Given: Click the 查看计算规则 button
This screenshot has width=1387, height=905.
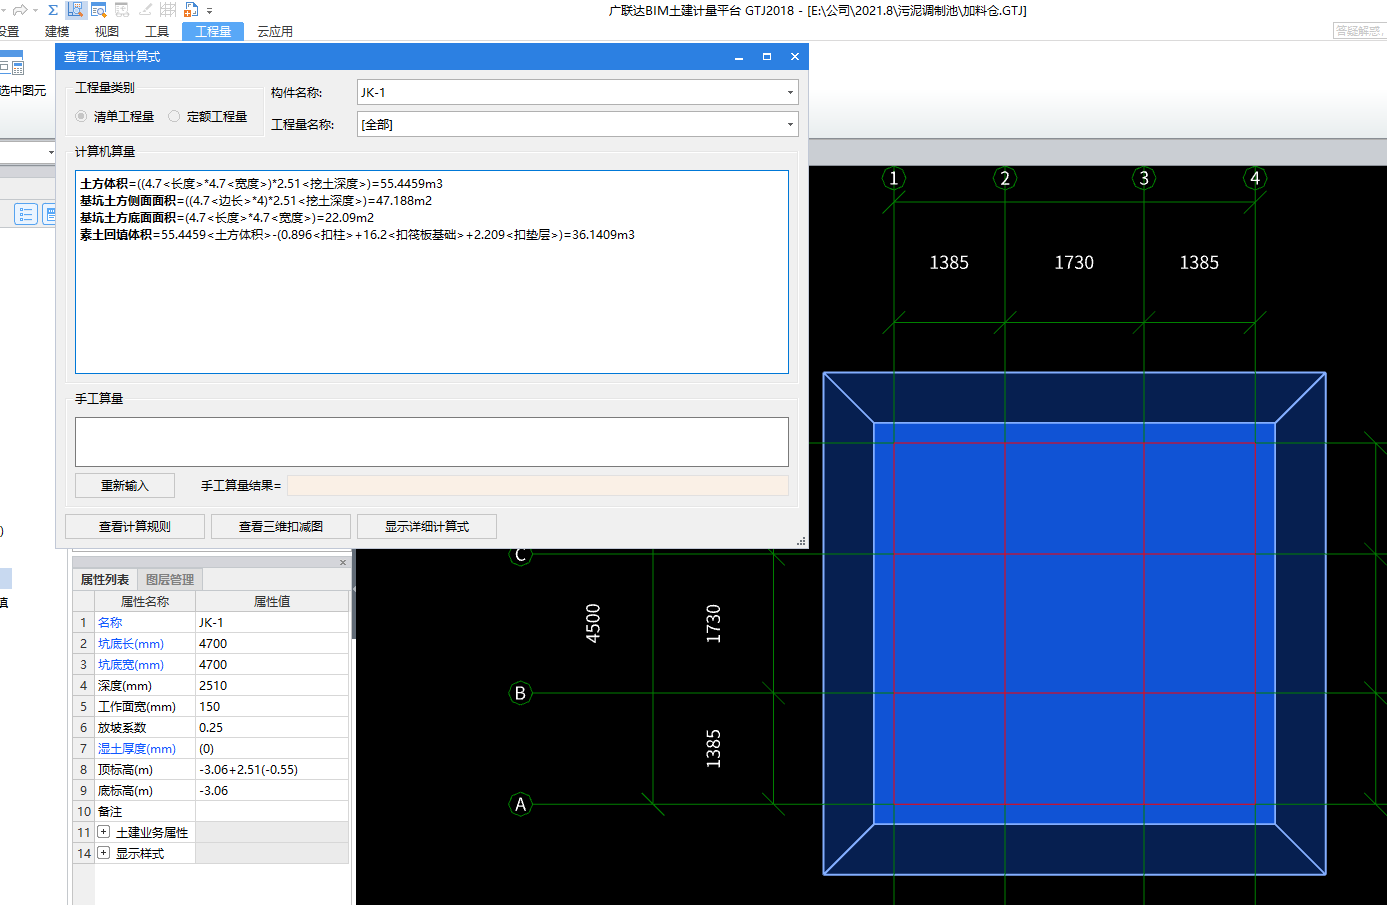Looking at the screenshot, I should (135, 527).
